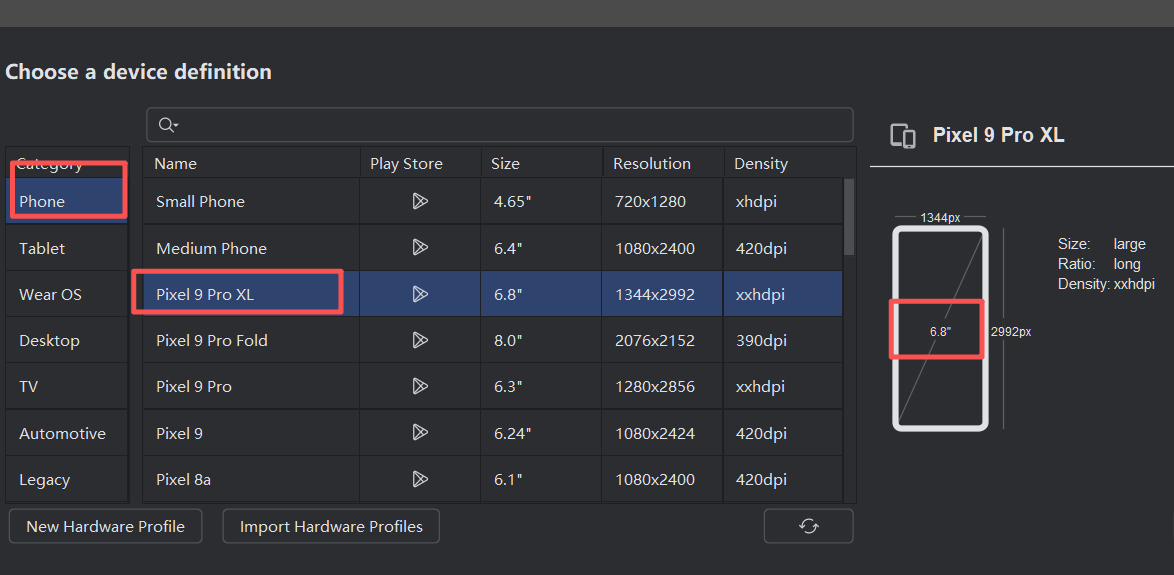Click Play Store icon for Pixel 8a
The width and height of the screenshot is (1174, 575).
420,479
